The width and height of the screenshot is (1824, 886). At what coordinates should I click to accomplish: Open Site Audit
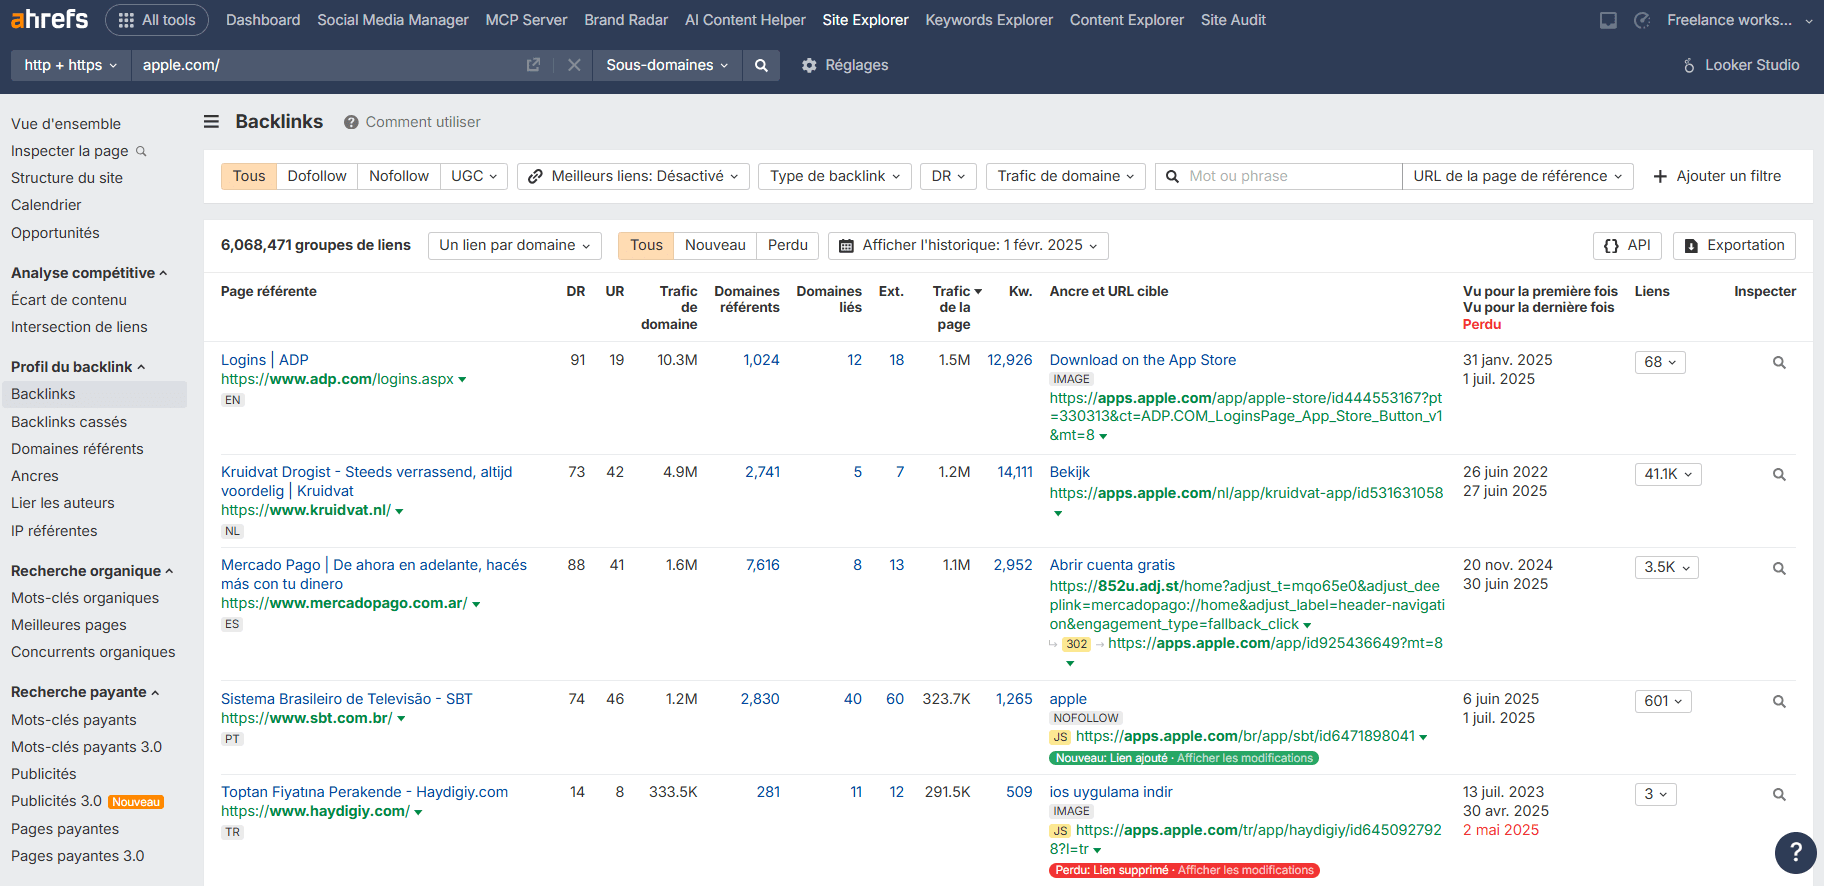click(x=1233, y=20)
